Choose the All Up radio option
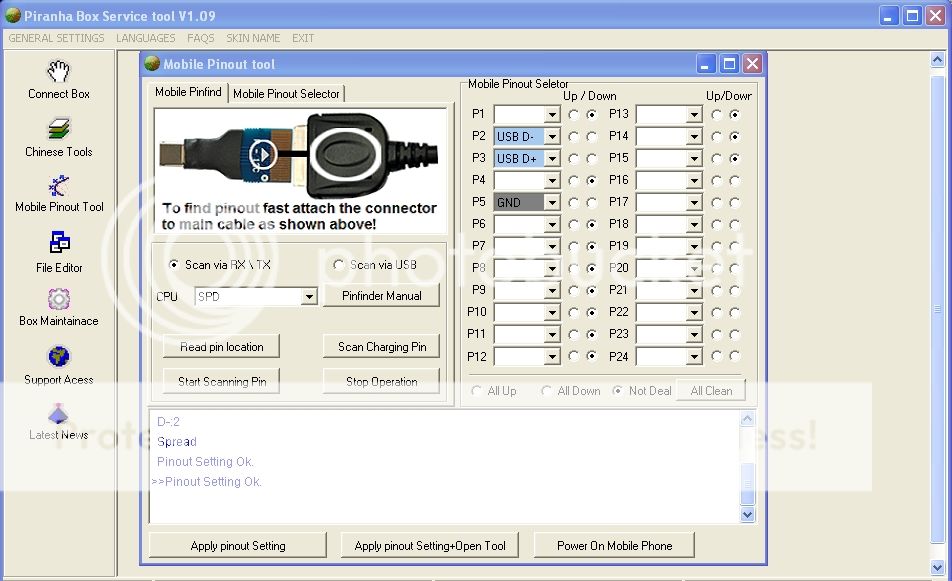 coord(477,391)
